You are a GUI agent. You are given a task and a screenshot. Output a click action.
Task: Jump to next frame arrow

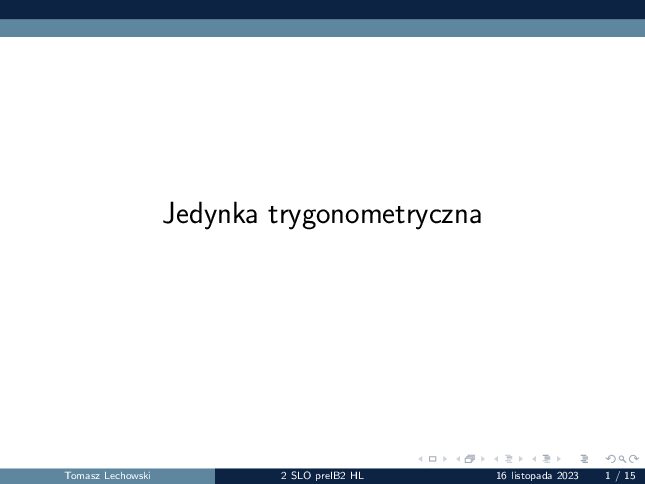click(x=483, y=459)
